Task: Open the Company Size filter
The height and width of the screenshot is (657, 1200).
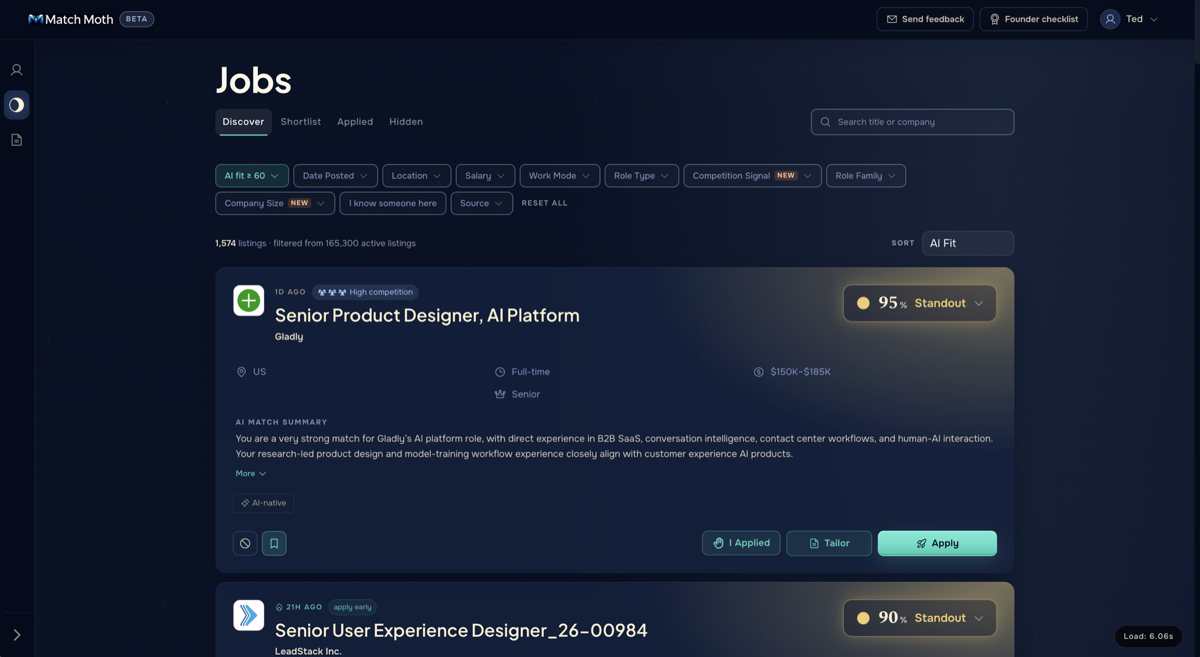Action: pos(274,203)
